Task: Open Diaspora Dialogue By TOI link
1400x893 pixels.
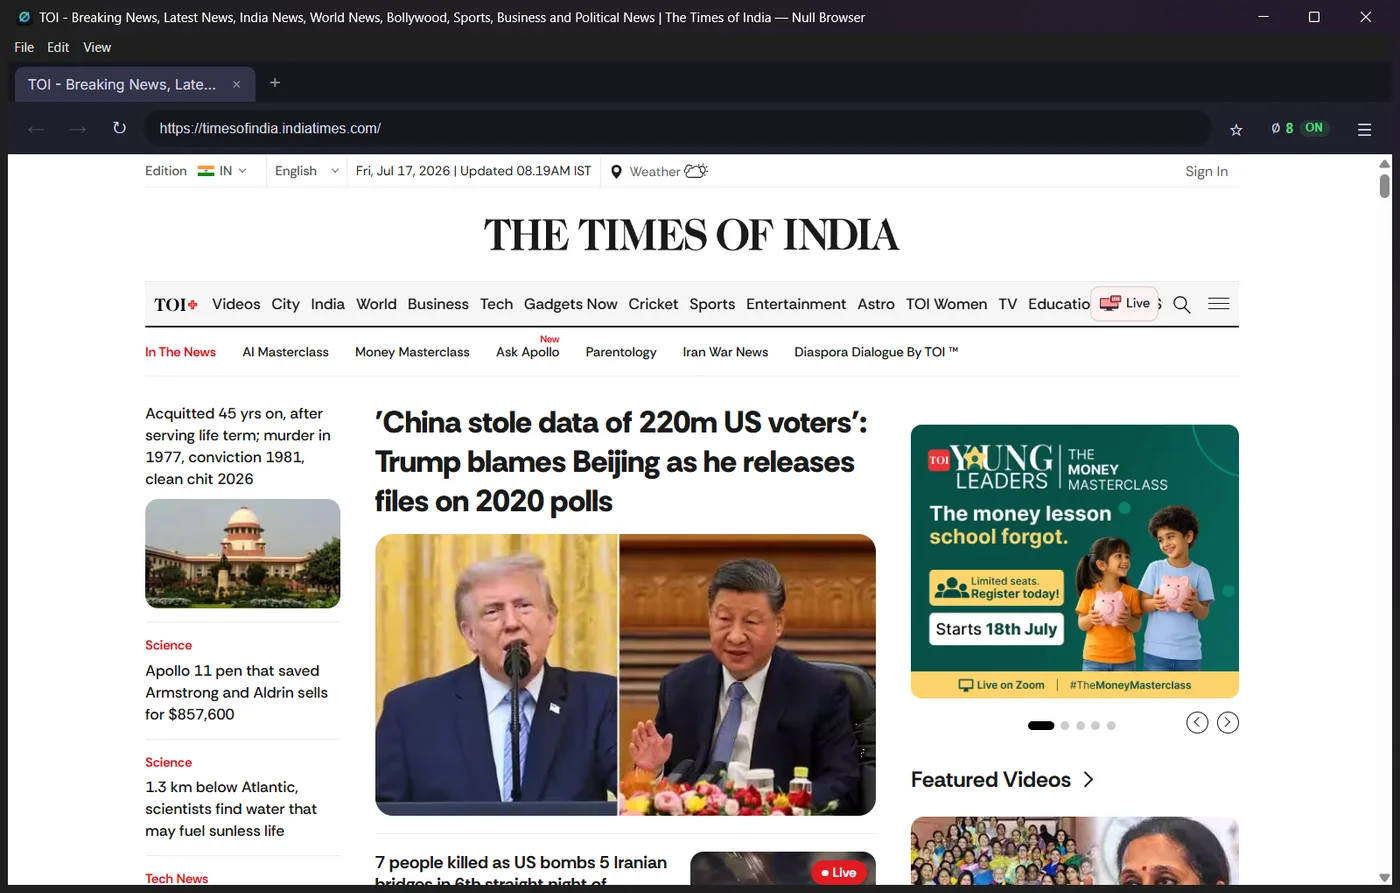Action: [x=876, y=352]
